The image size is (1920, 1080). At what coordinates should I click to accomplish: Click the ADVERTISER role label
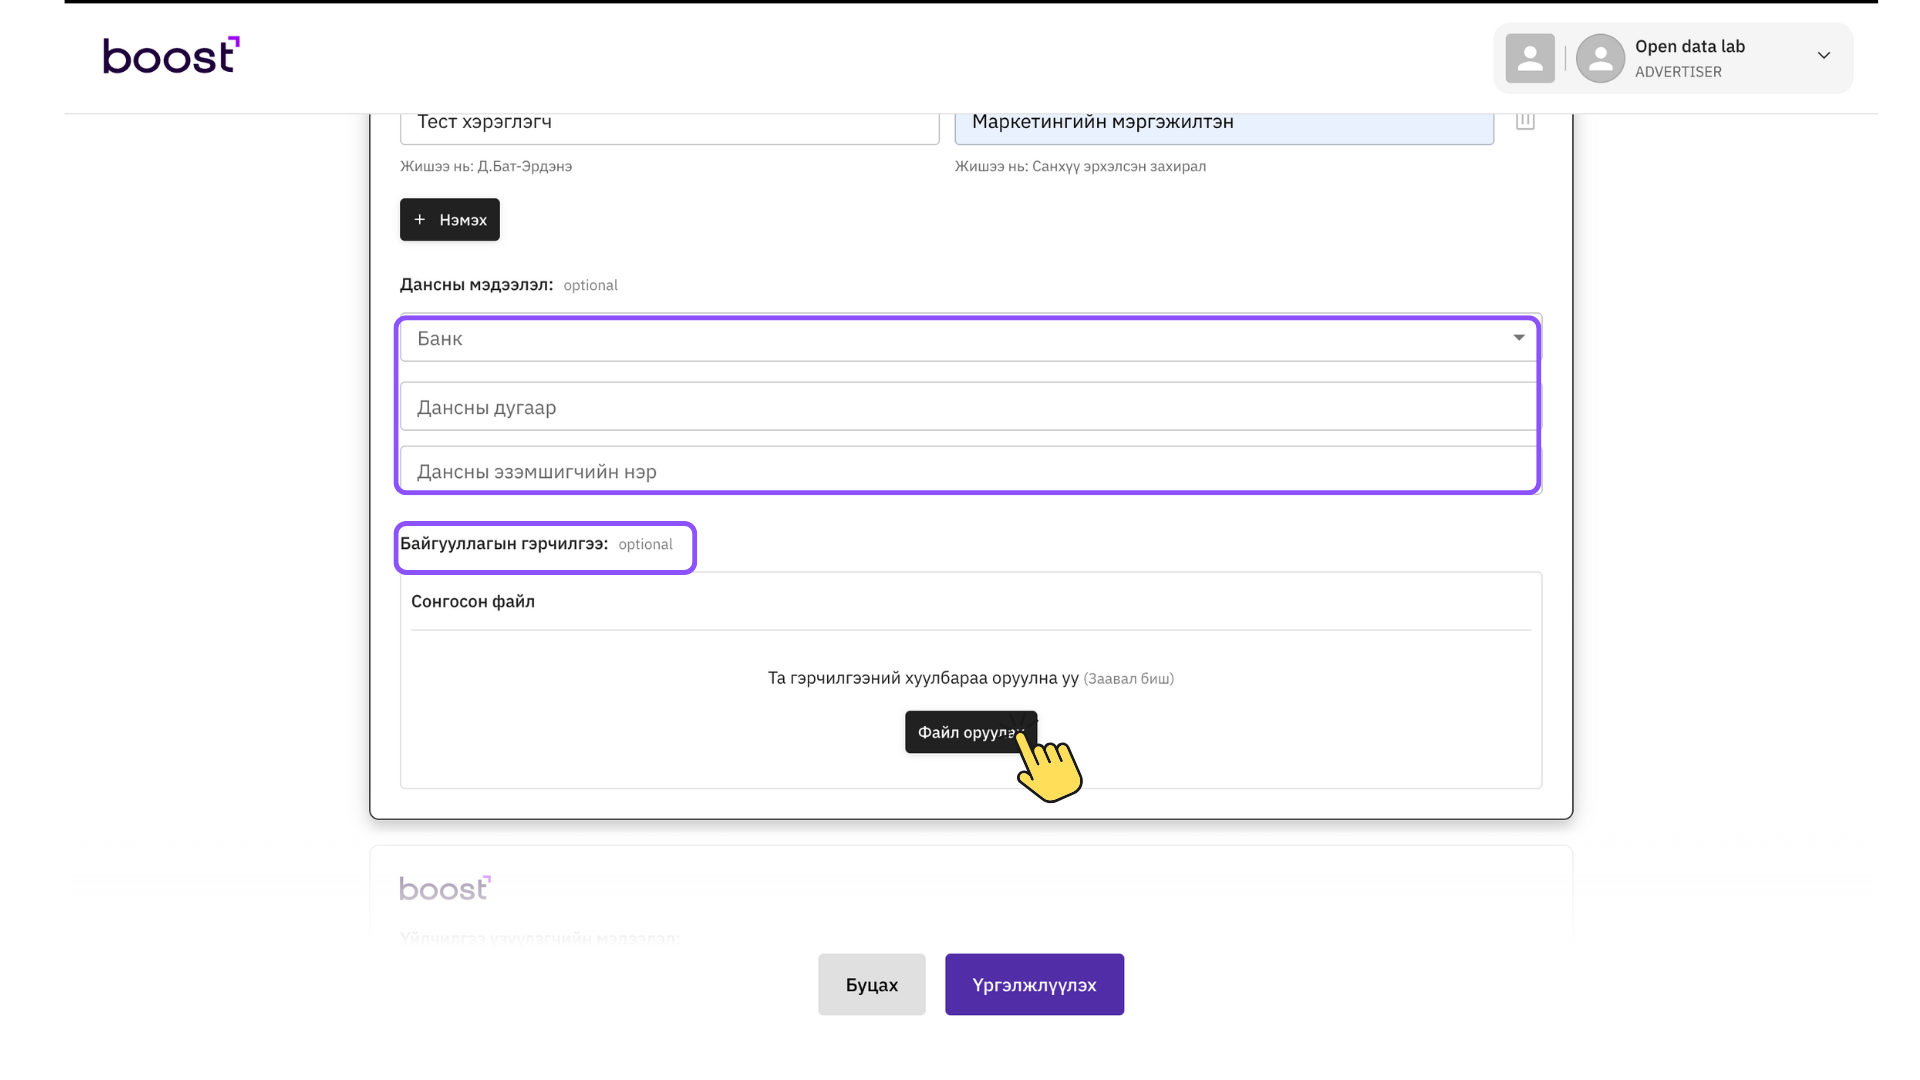point(1677,72)
